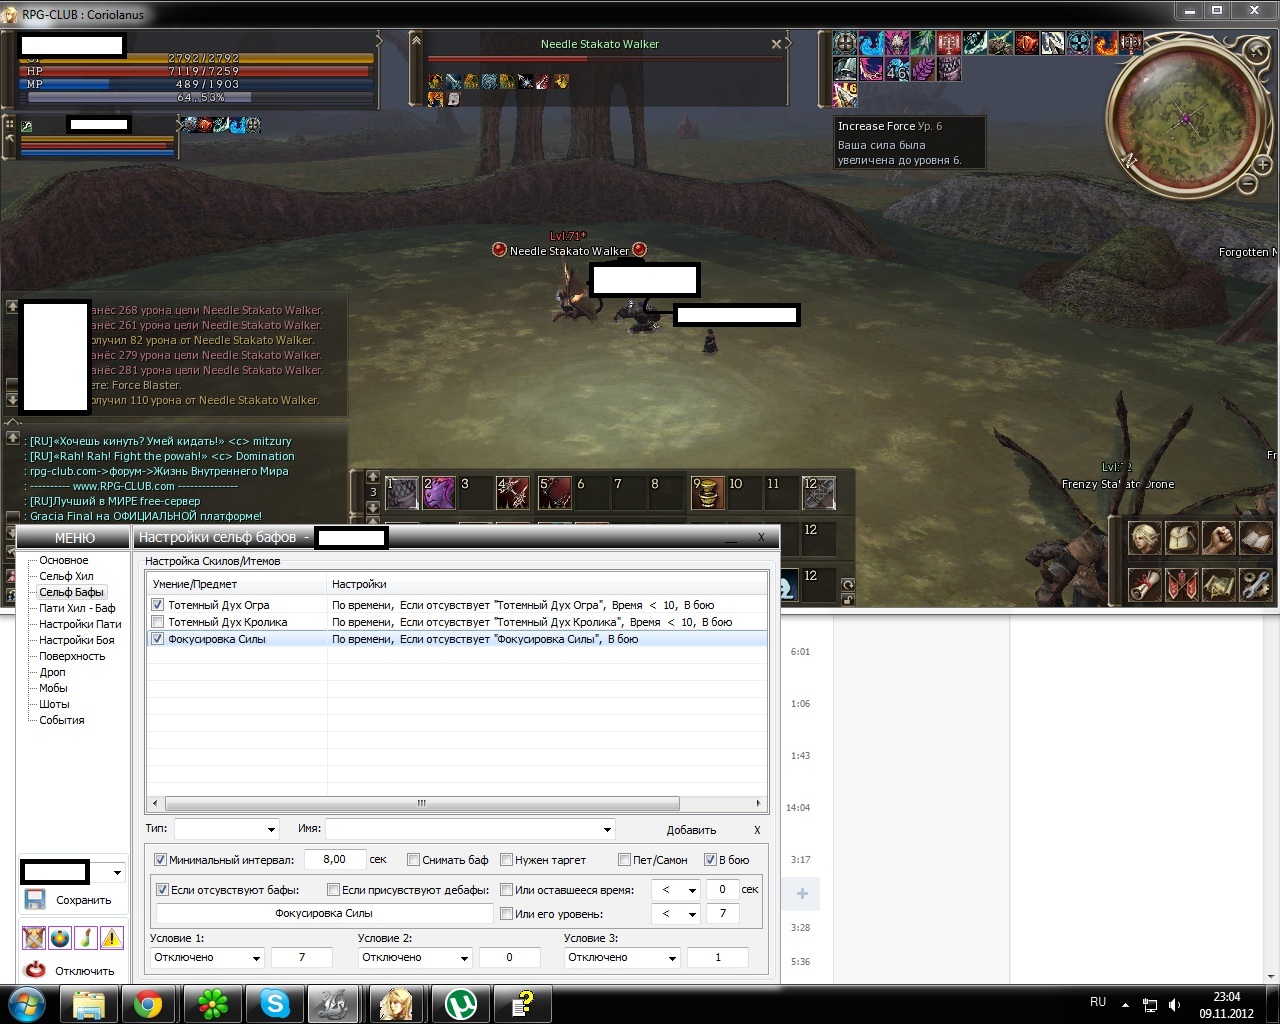The image size is (1280, 1024).
Task: Zoom in the minimap with plus button
Action: pyautogui.click(x=1262, y=164)
